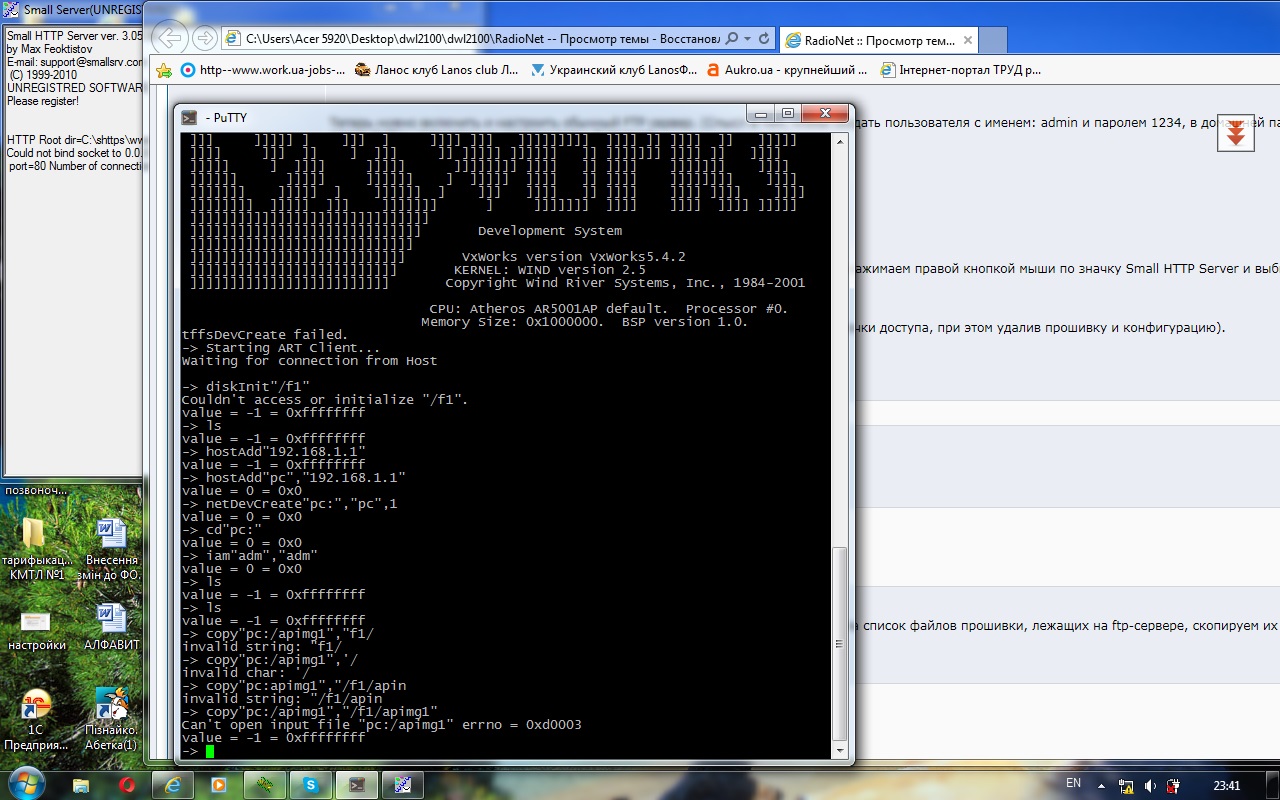Click the PuTTY terminal scrollbar thumb
Screen dimensions: 1280x800
pyautogui.click(x=839, y=645)
